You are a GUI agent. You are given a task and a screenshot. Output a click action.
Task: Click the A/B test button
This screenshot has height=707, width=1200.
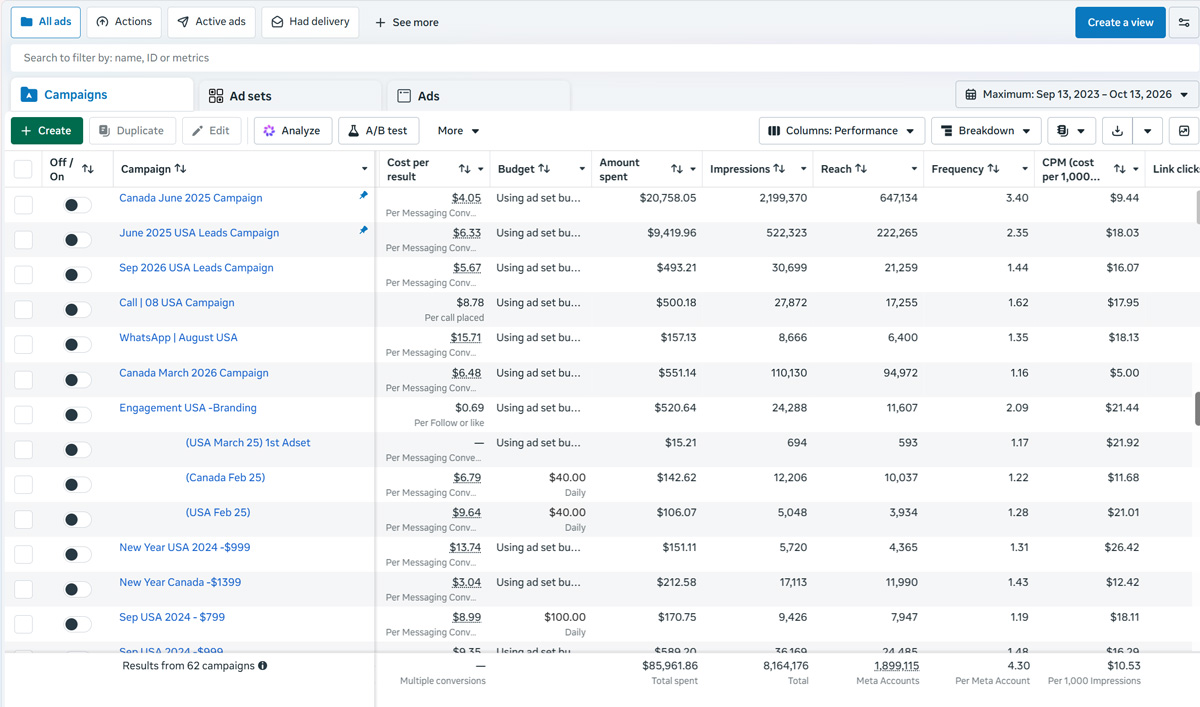(x=378, y=131)
